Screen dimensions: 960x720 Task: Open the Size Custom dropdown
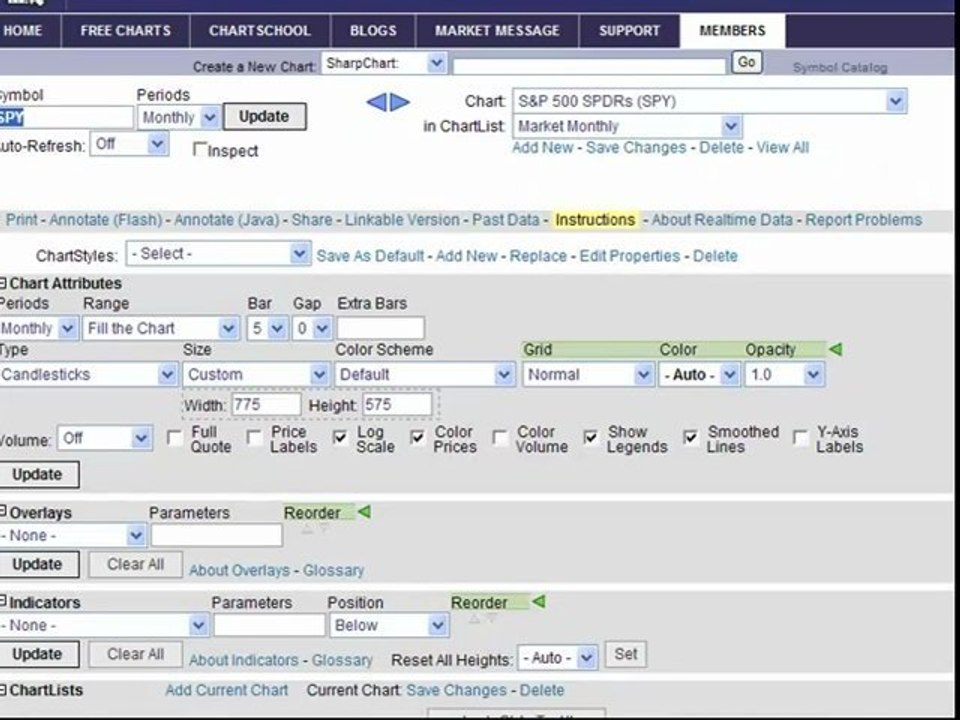(x=256, y=374)
